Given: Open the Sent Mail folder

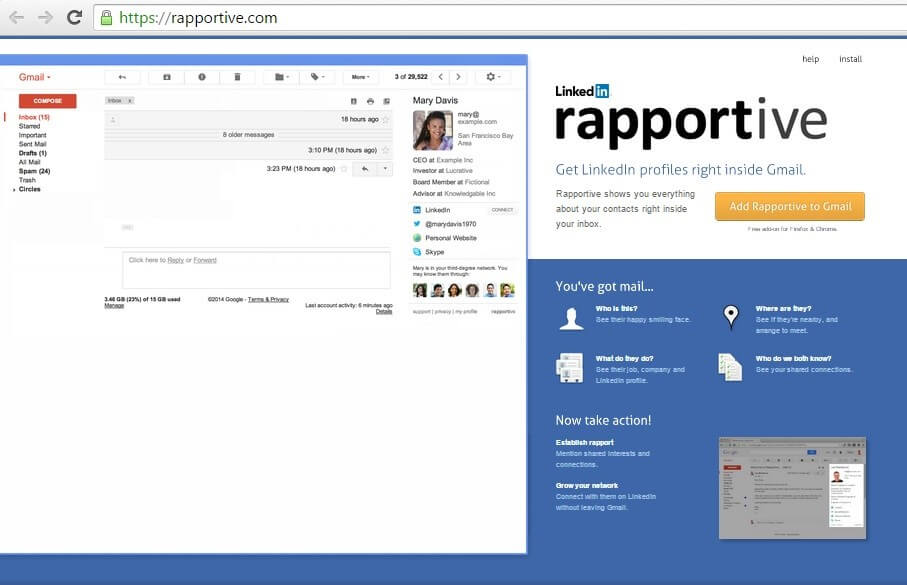Looking at the screenshot, I should (x=32, y=144).
